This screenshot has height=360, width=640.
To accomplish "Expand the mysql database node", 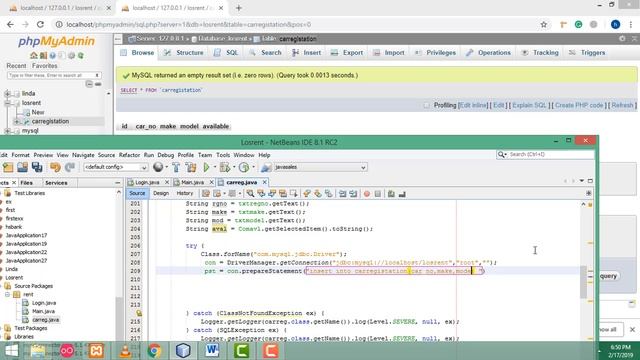I will (7, 131).
